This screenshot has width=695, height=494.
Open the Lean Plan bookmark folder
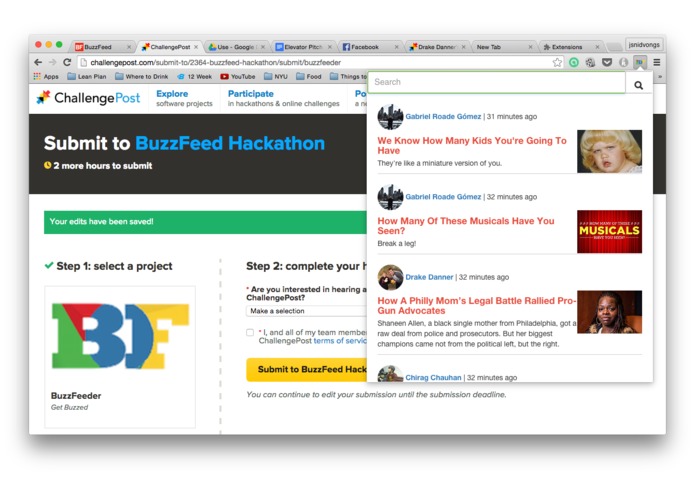click(x=87, y=76)
